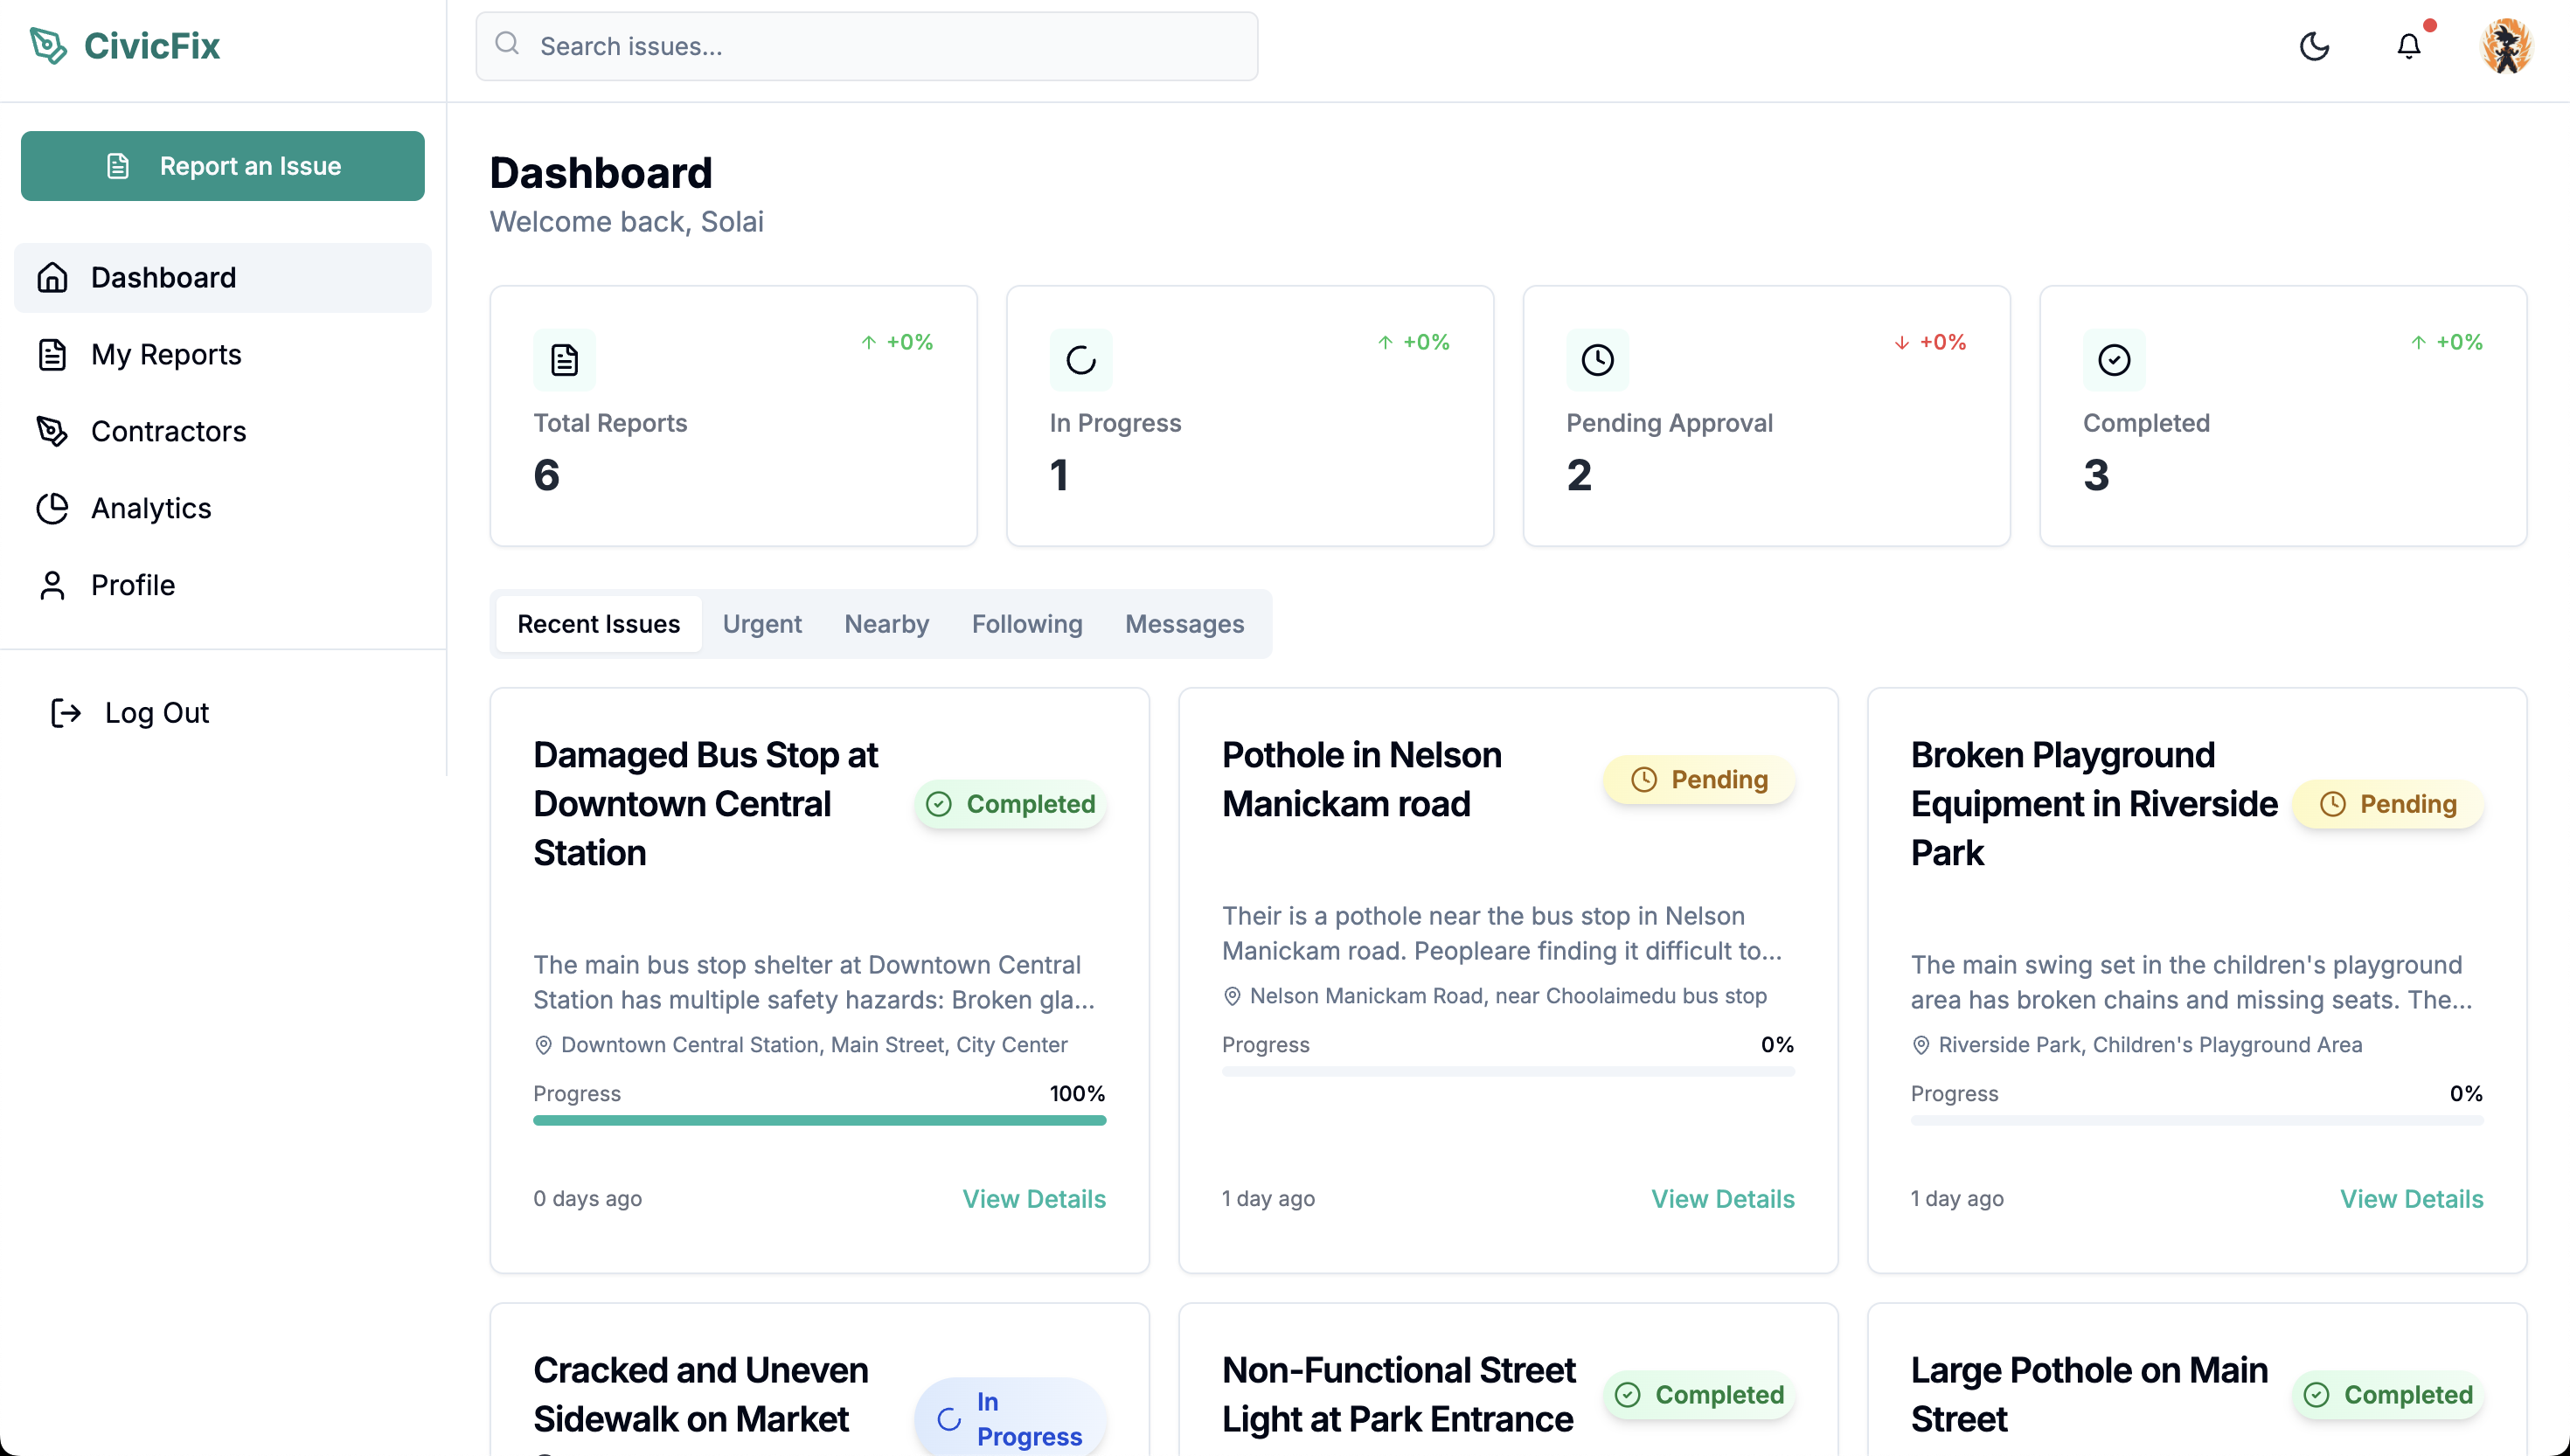Select the Messages tab

1184,624
